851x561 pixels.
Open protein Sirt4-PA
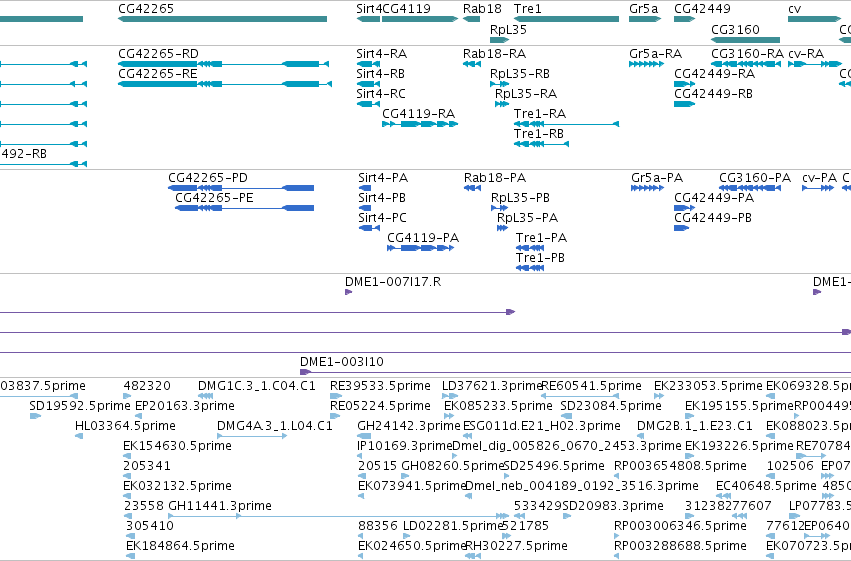click(x=383, y=178)
